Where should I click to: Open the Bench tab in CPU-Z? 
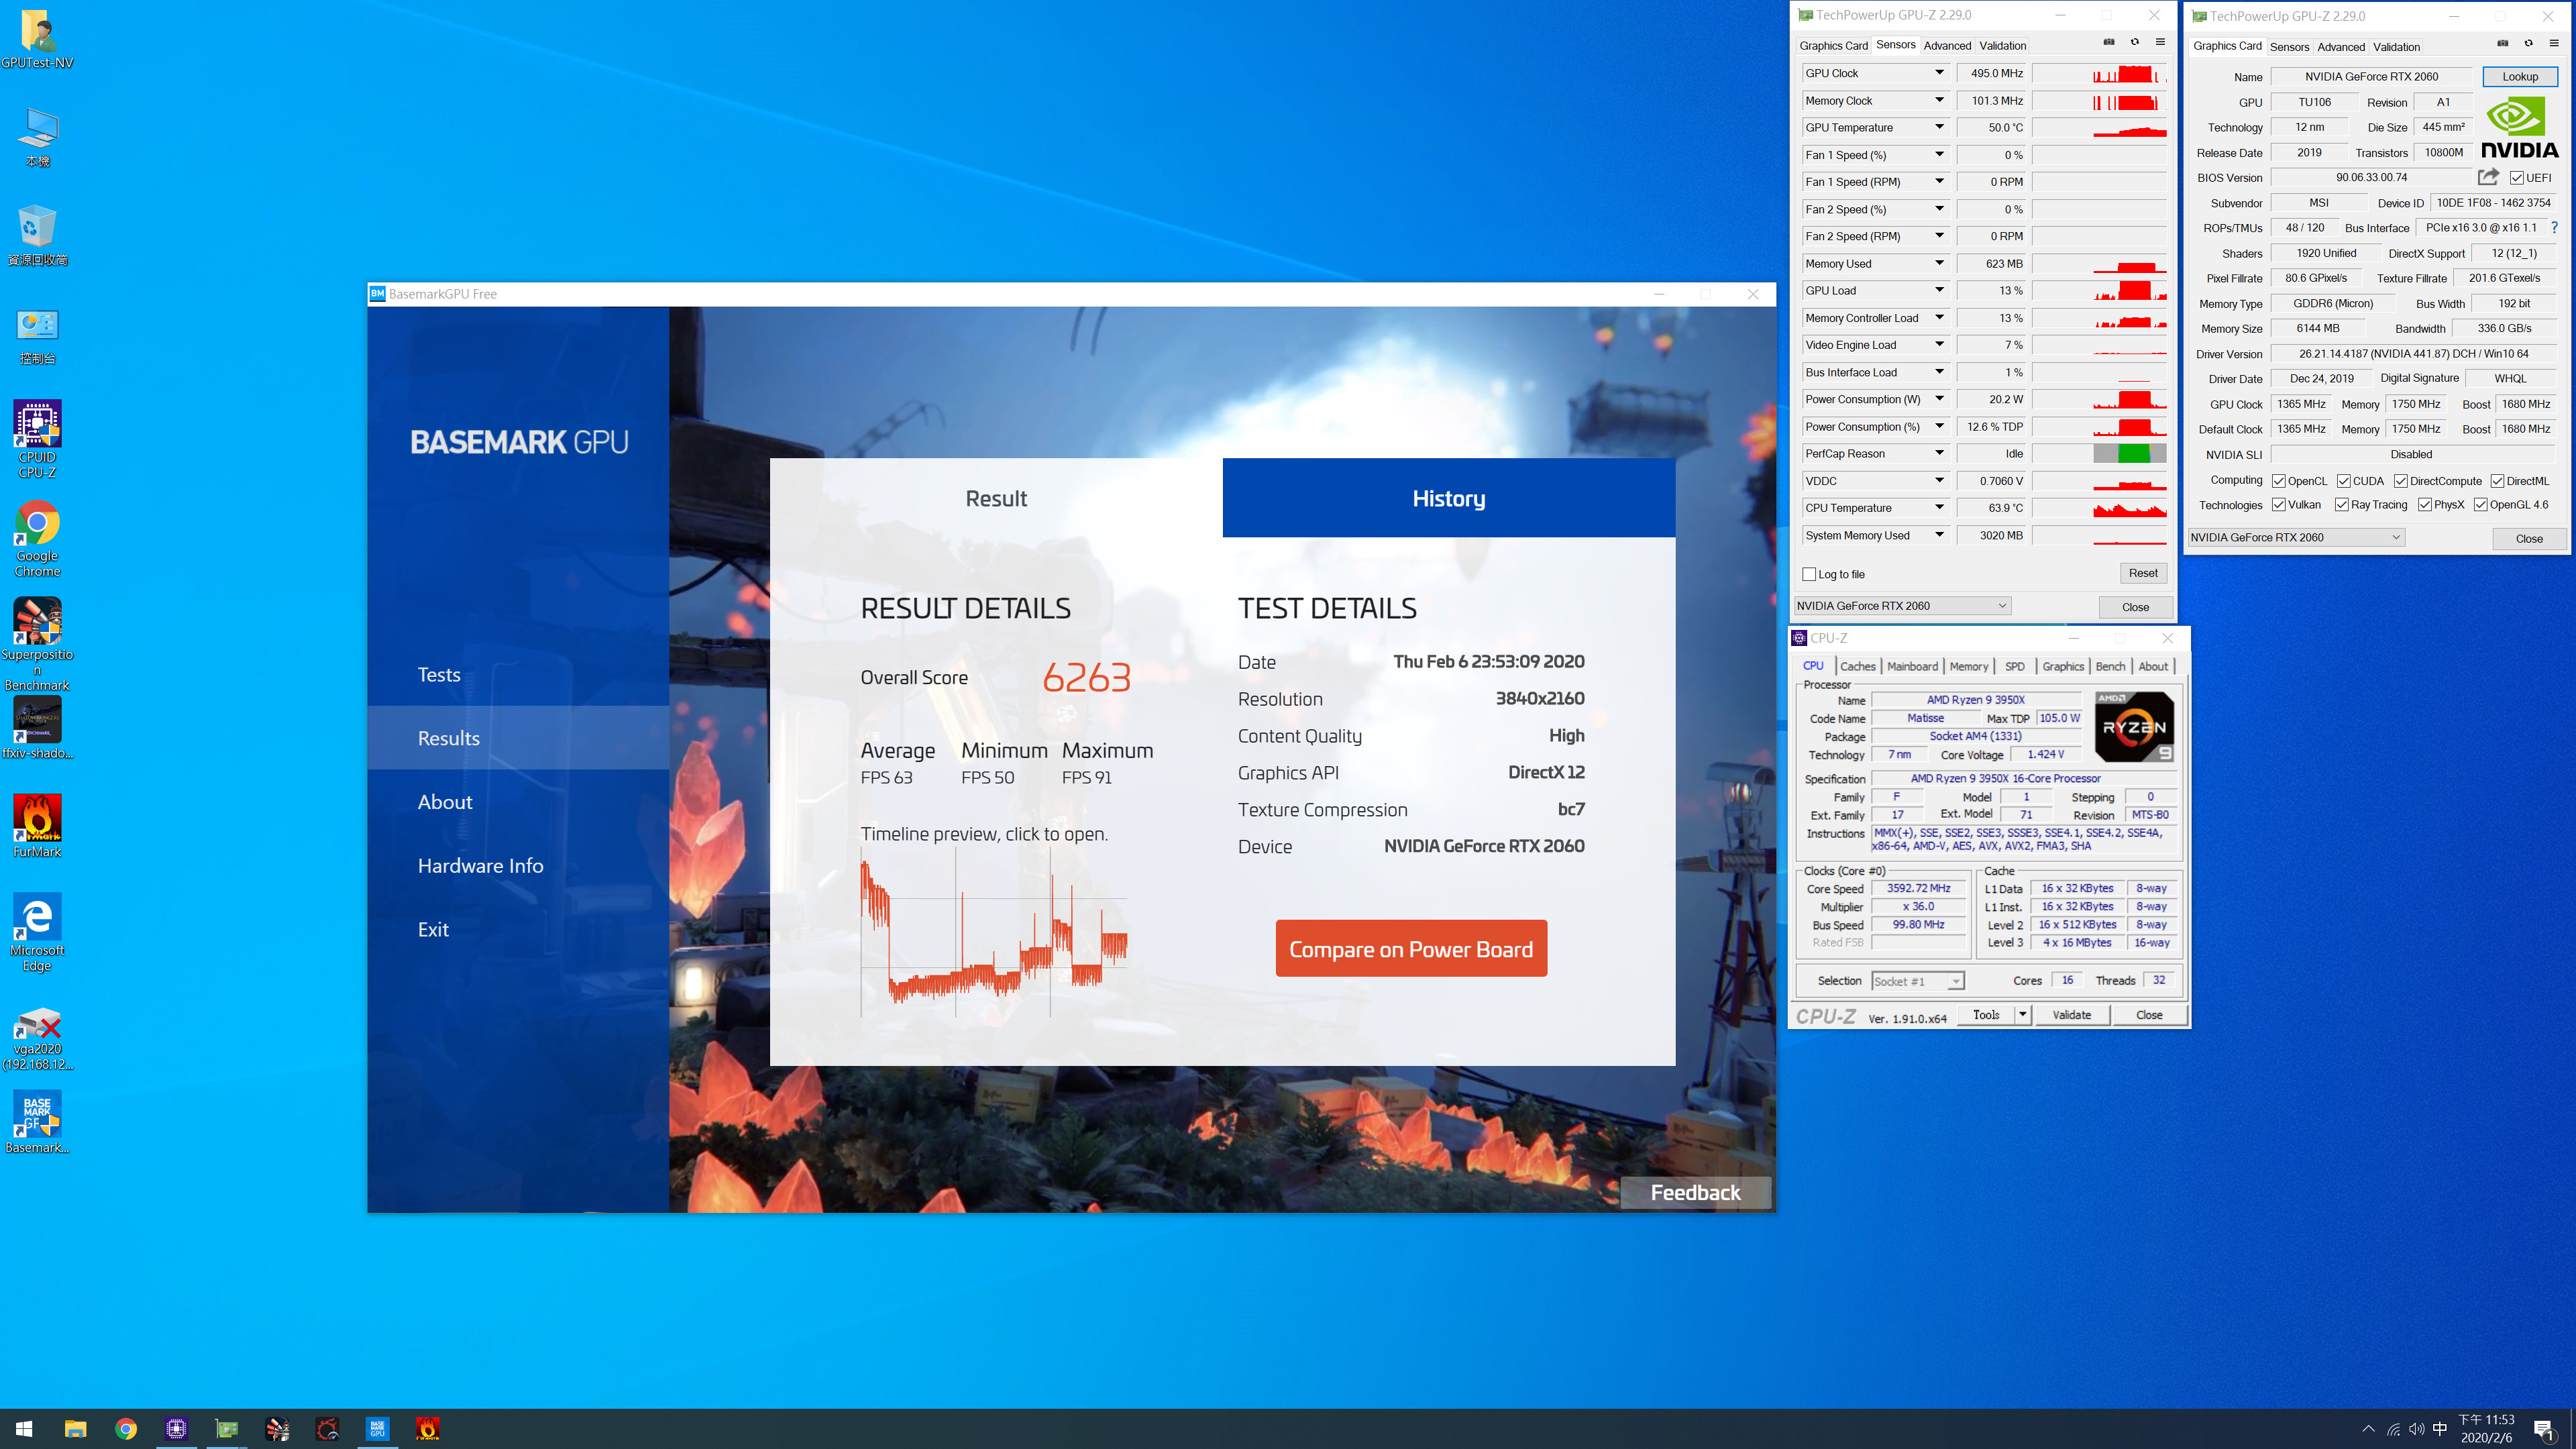(2110, 666)
